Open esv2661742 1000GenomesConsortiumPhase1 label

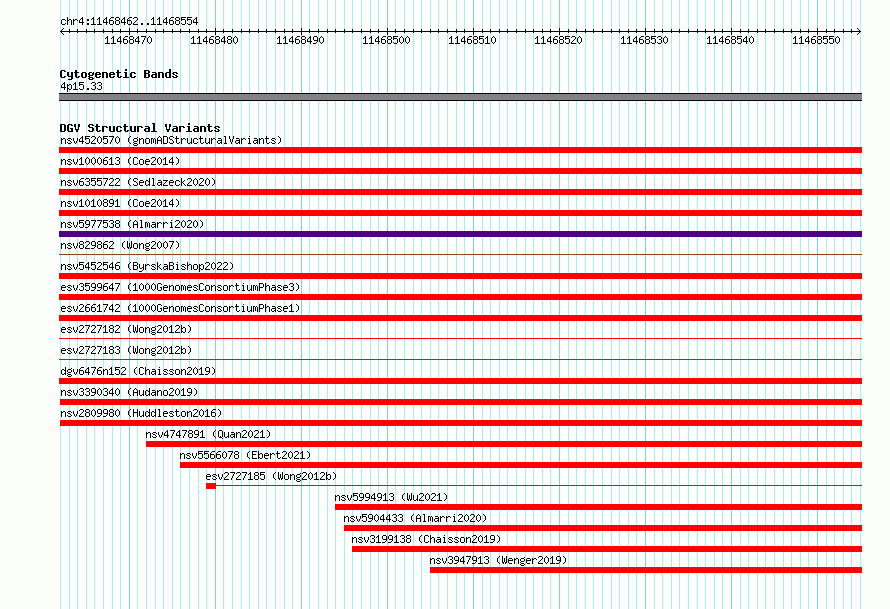click(180, 308)
